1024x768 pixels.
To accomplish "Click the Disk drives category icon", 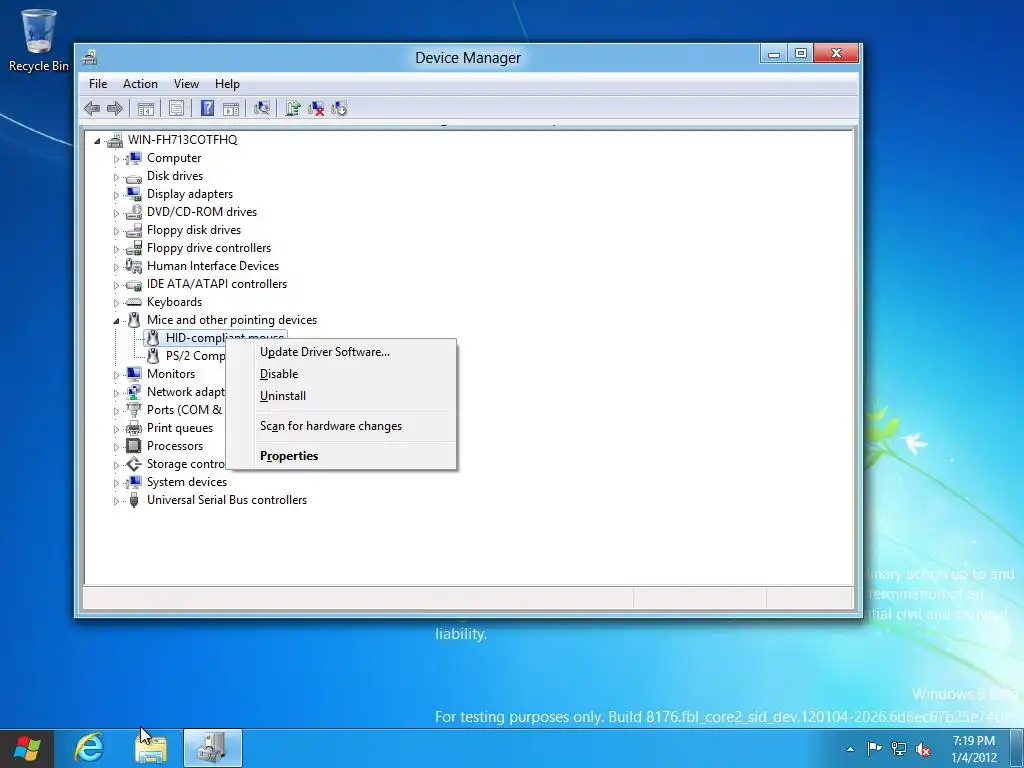I will click(134, 176).
